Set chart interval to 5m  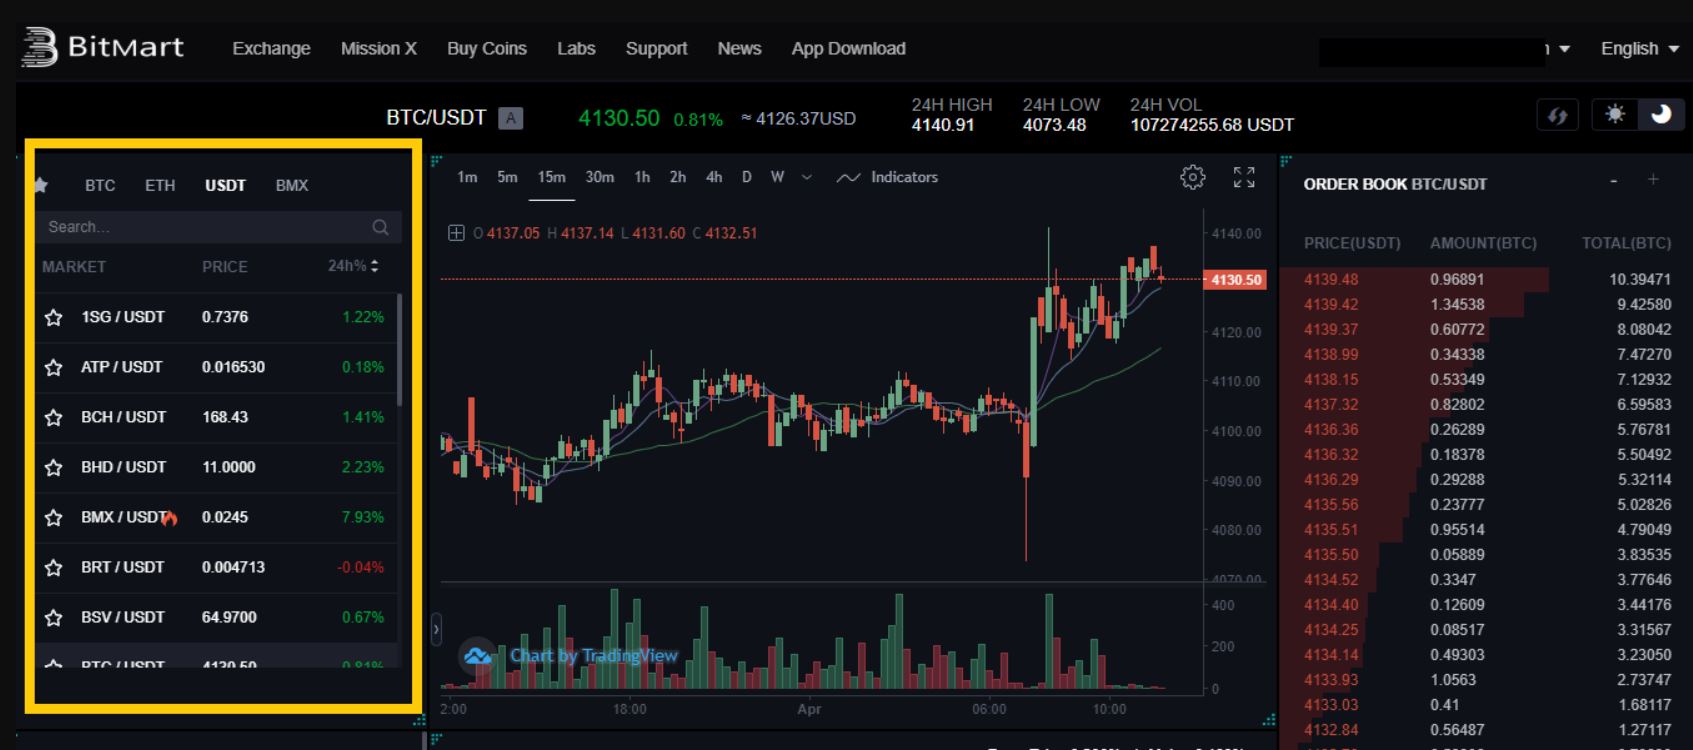507,177
